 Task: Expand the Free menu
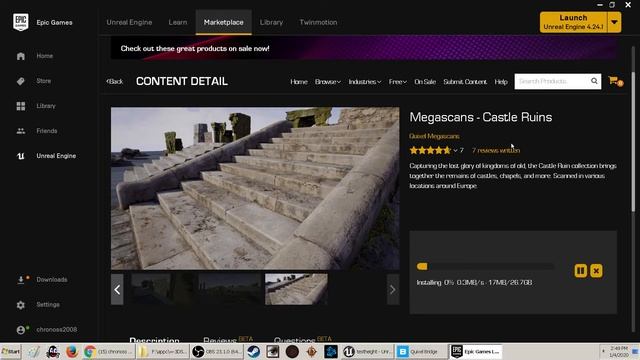397,82
